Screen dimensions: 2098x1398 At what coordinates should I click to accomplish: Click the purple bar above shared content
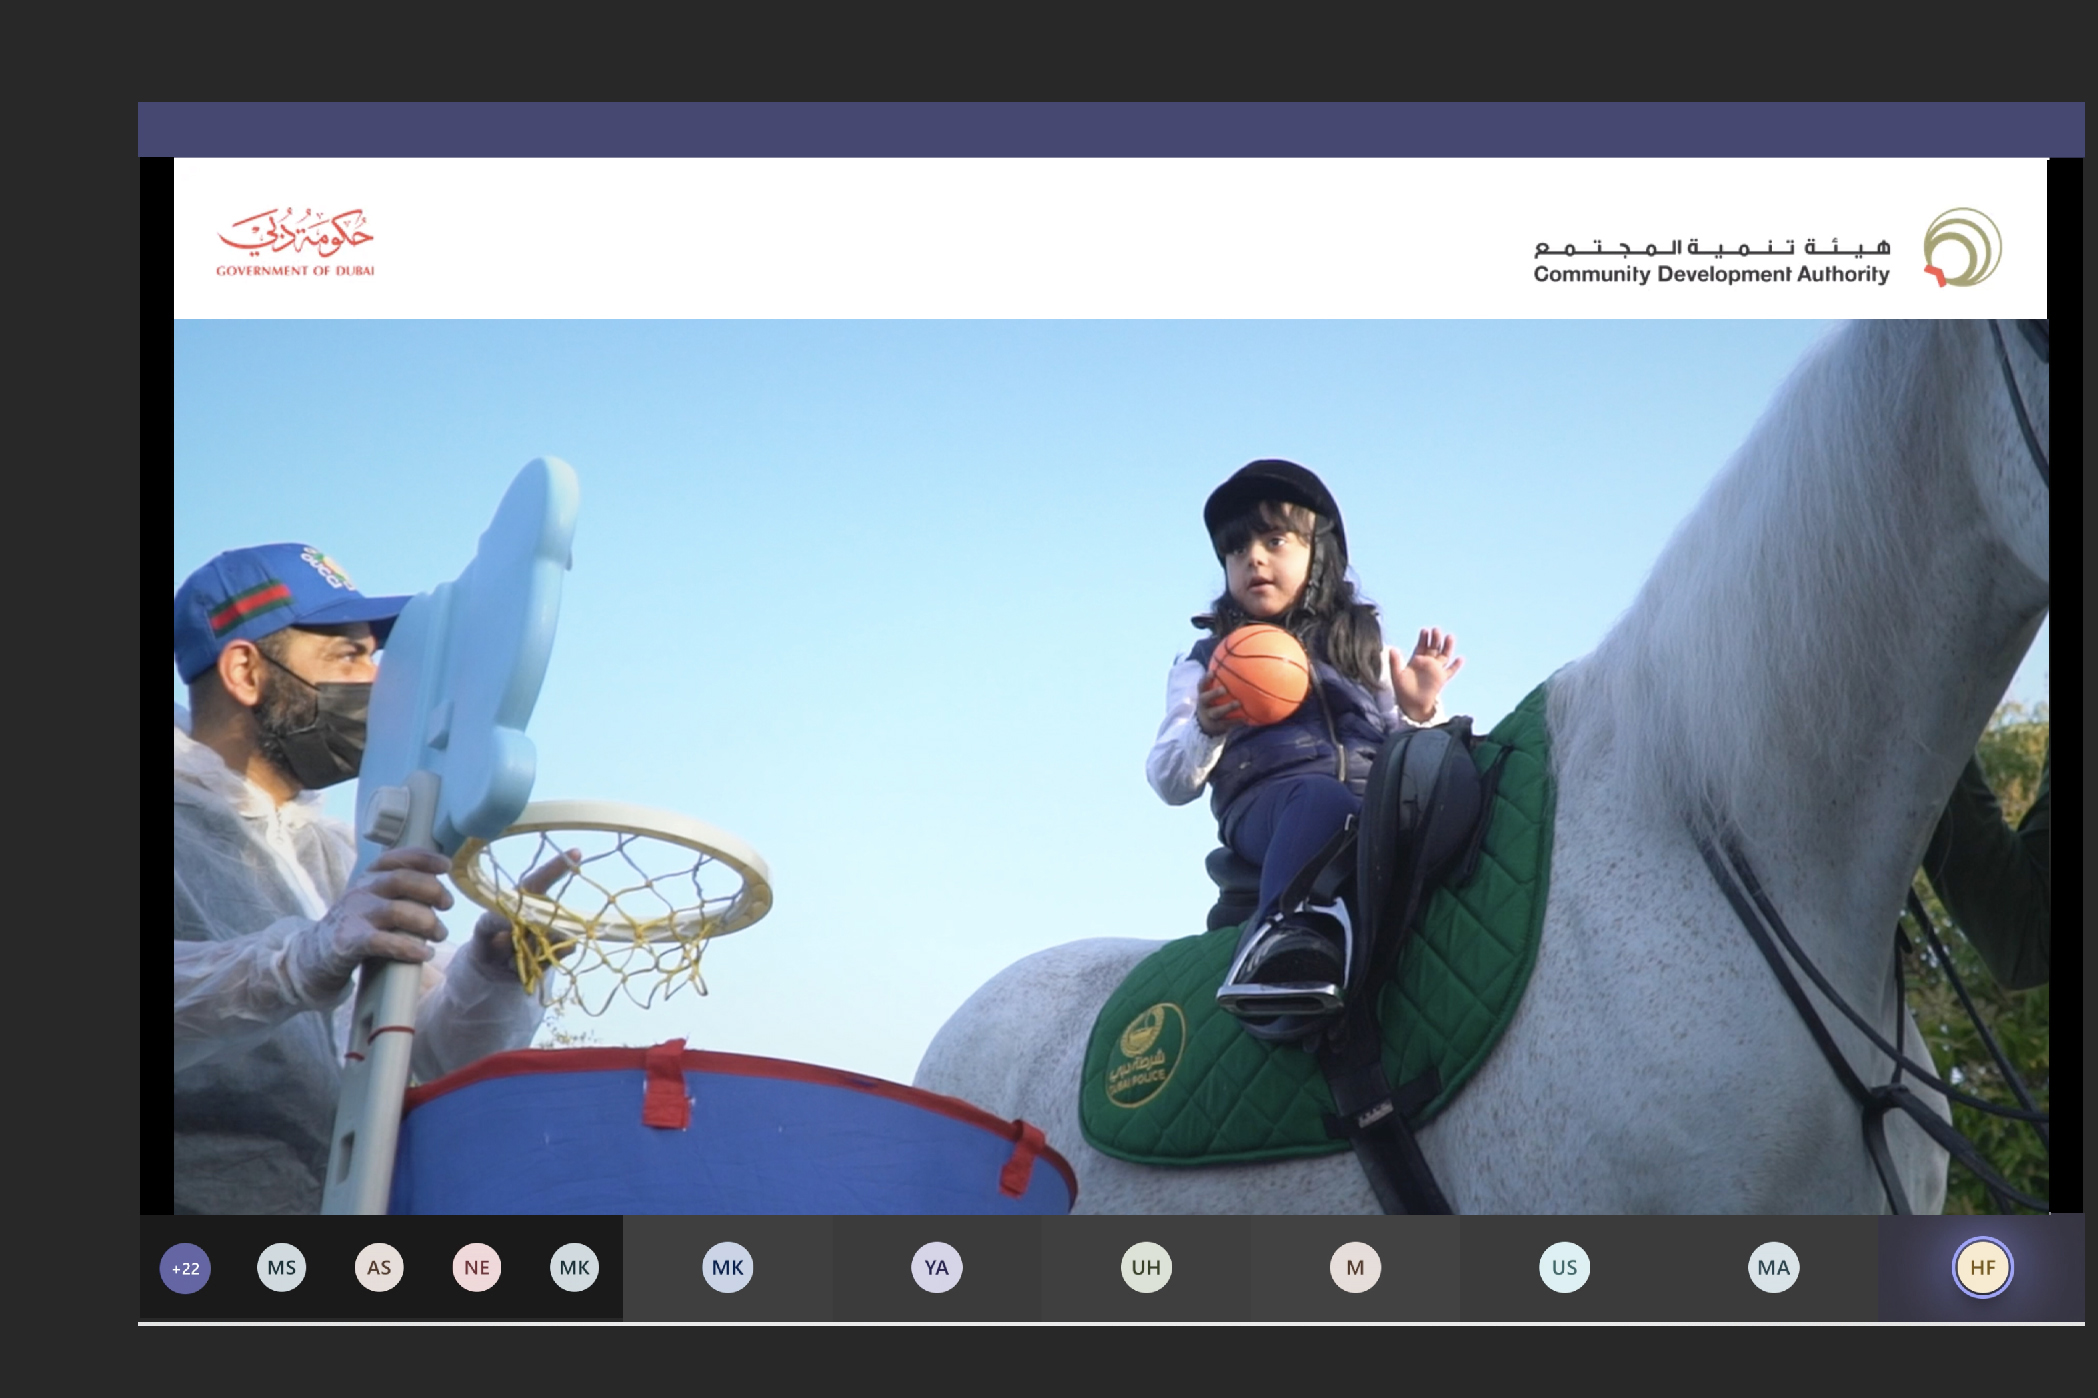pyautogui.click(x=1110, y=130)
